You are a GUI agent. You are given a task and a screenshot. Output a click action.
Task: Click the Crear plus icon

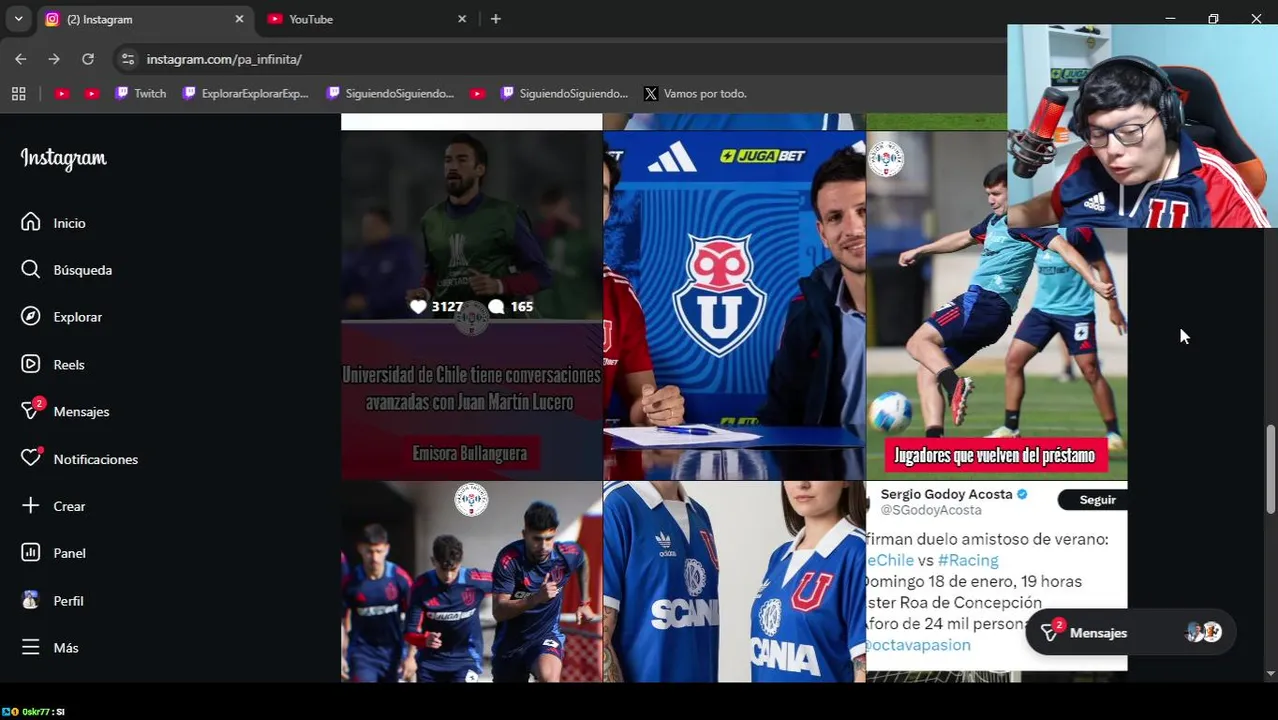(x=31, y=506)
